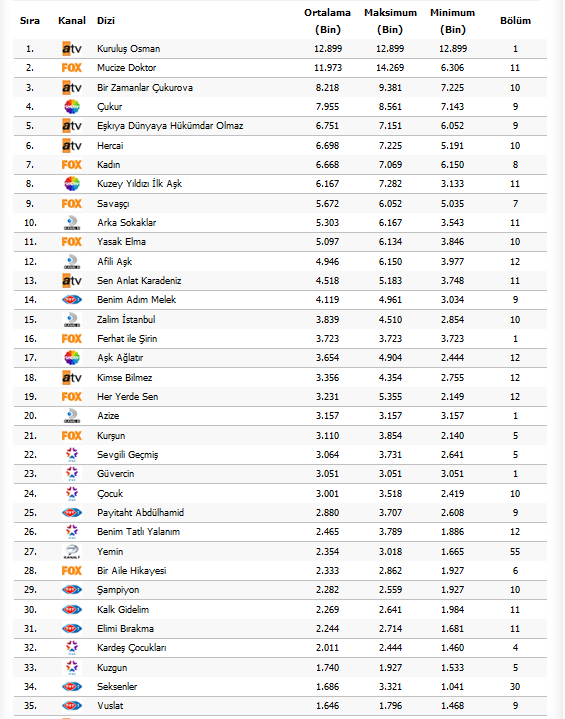Click the Kanal column header

point(72,21)
